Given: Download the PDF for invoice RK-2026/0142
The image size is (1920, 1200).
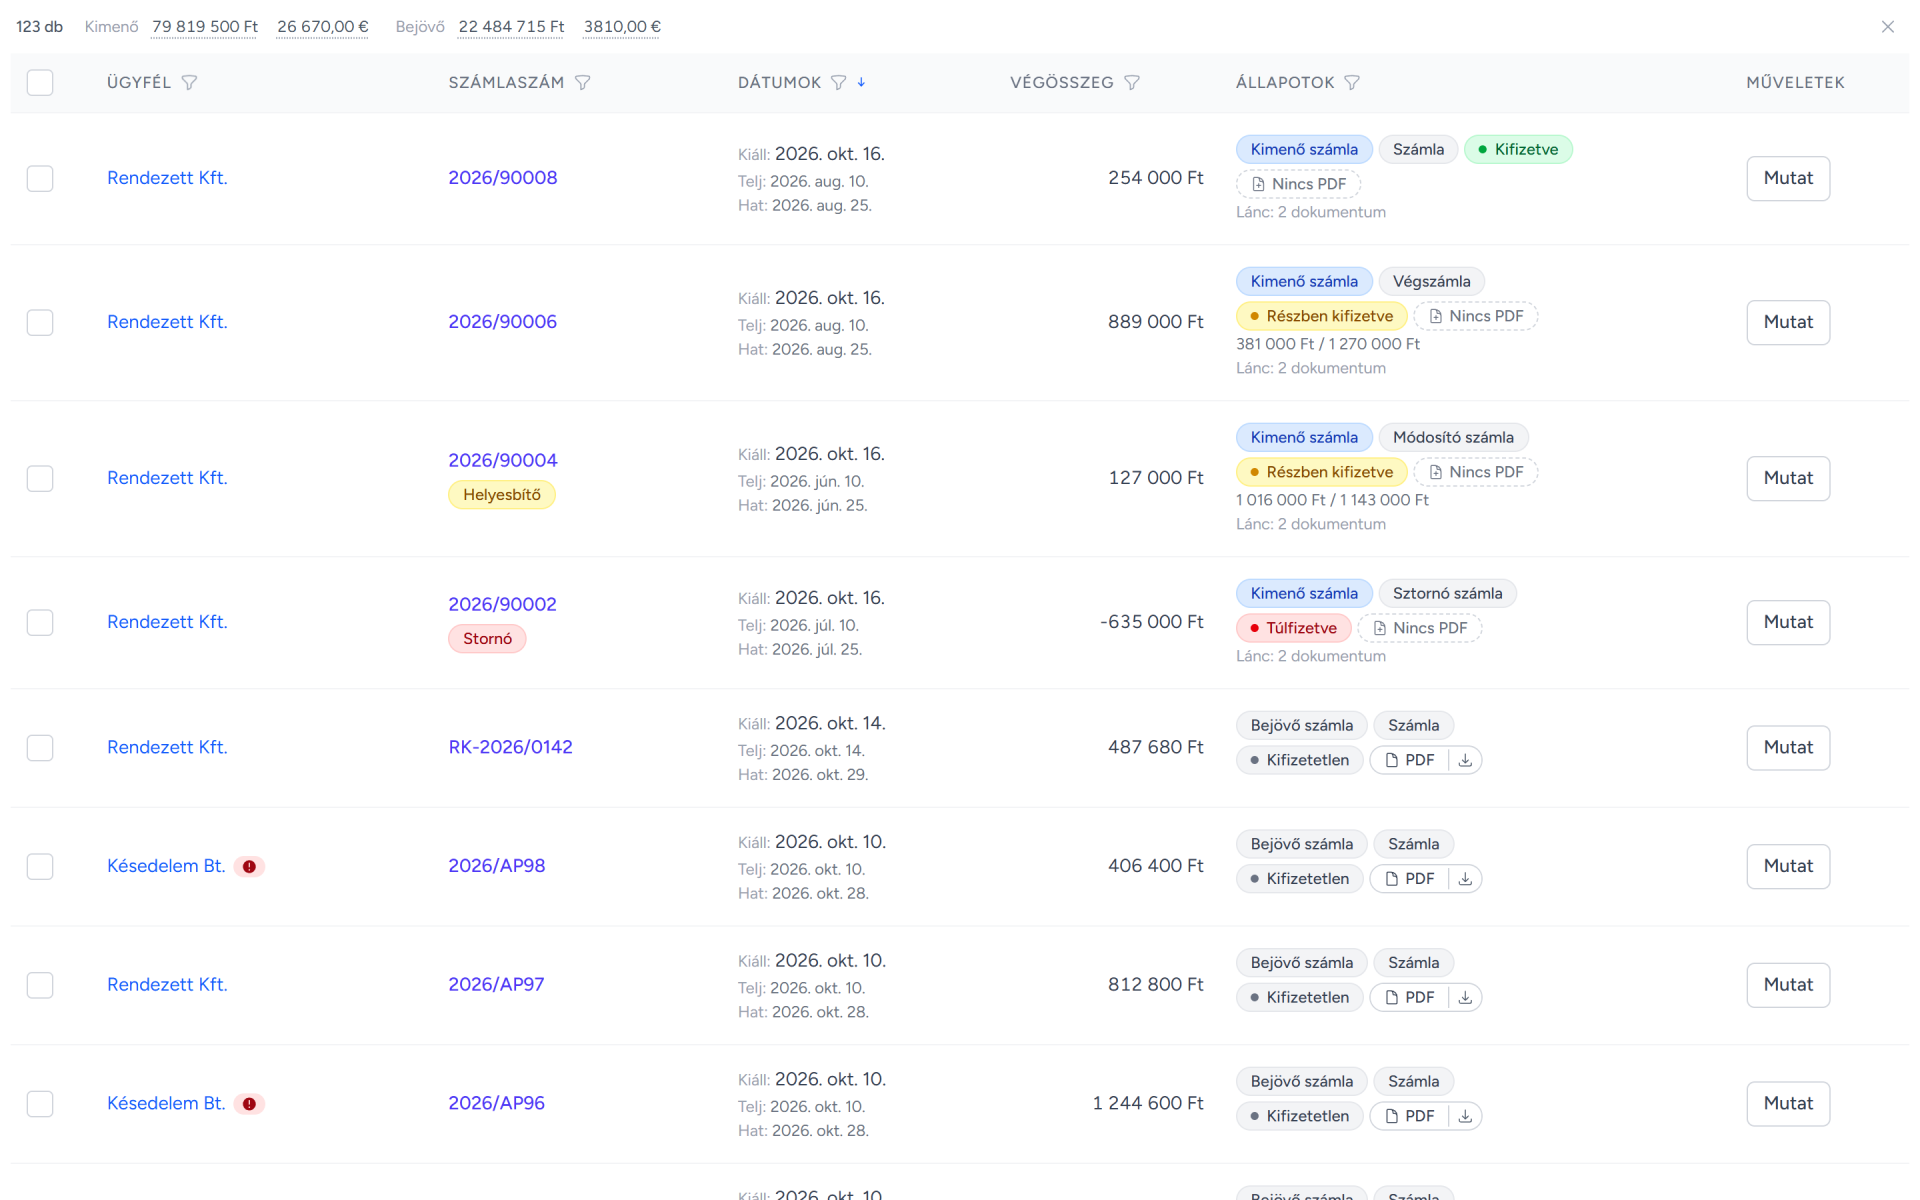Looking at the screenshot, I should pyautogui.click(x=1465, y=760).
